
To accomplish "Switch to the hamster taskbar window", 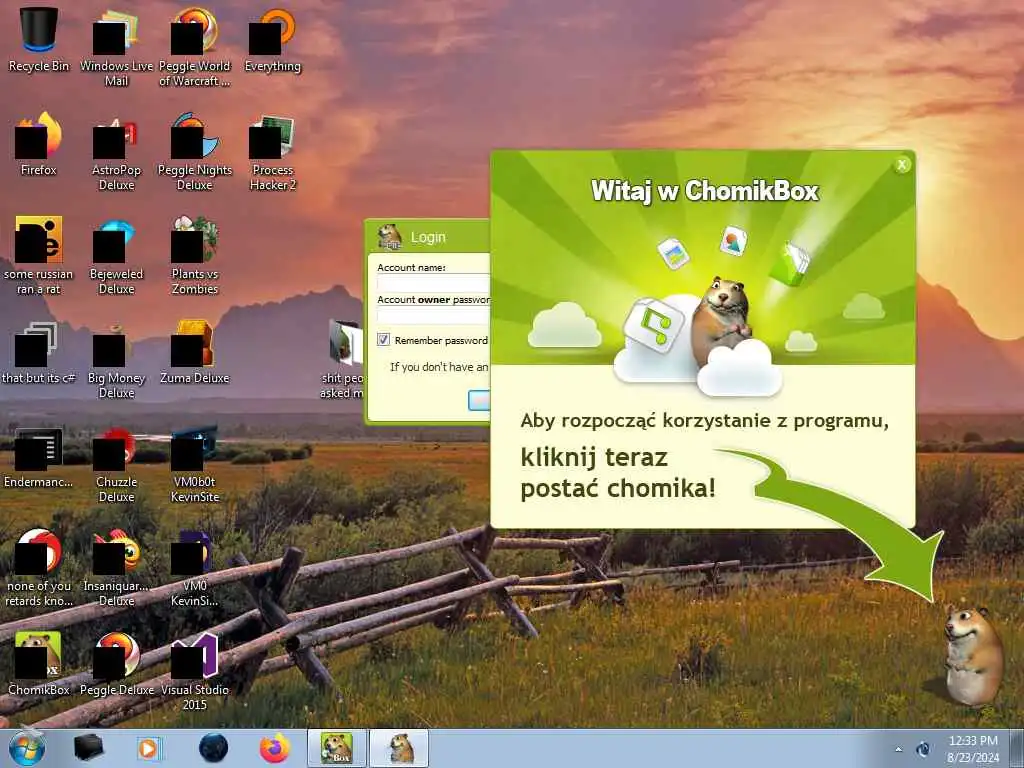I will pyautogui.click(x=400, y=748).
